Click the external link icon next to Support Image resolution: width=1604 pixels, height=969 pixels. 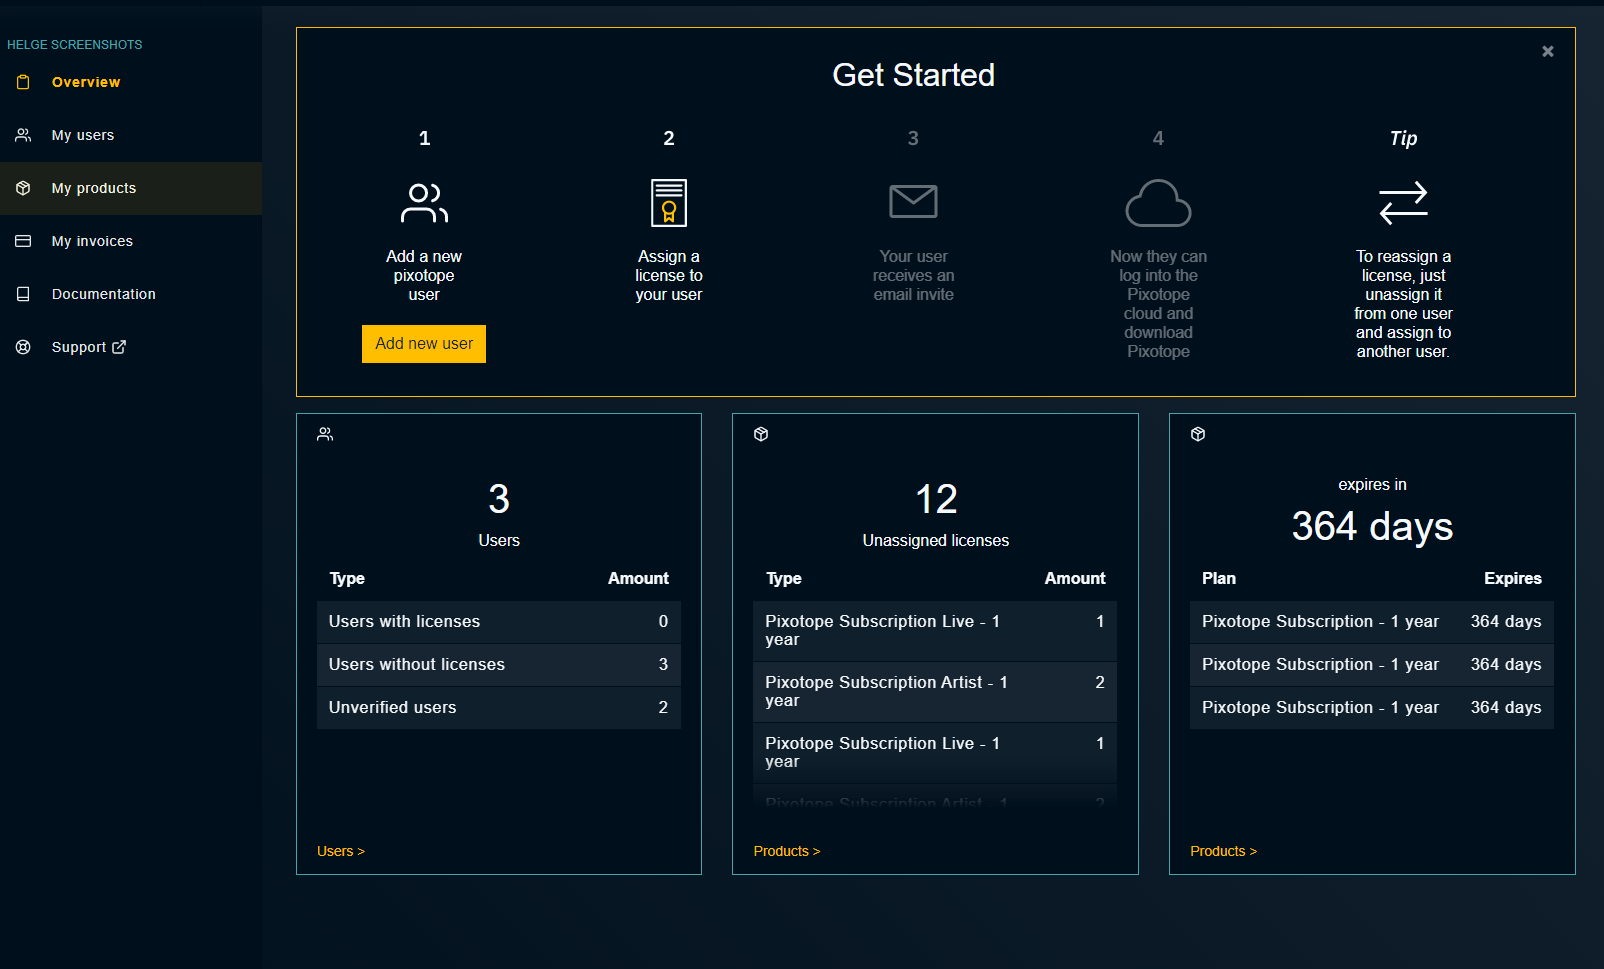point(119,347)
